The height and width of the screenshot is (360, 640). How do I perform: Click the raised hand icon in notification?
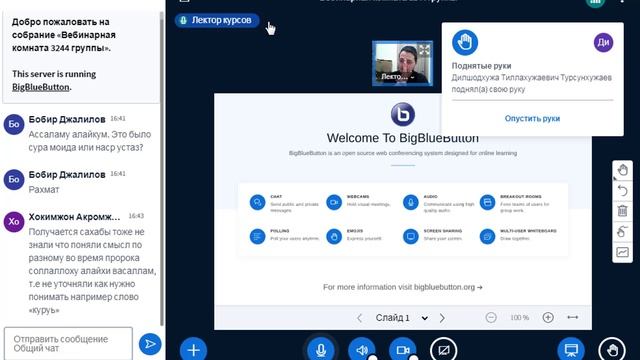click(465, 42)
